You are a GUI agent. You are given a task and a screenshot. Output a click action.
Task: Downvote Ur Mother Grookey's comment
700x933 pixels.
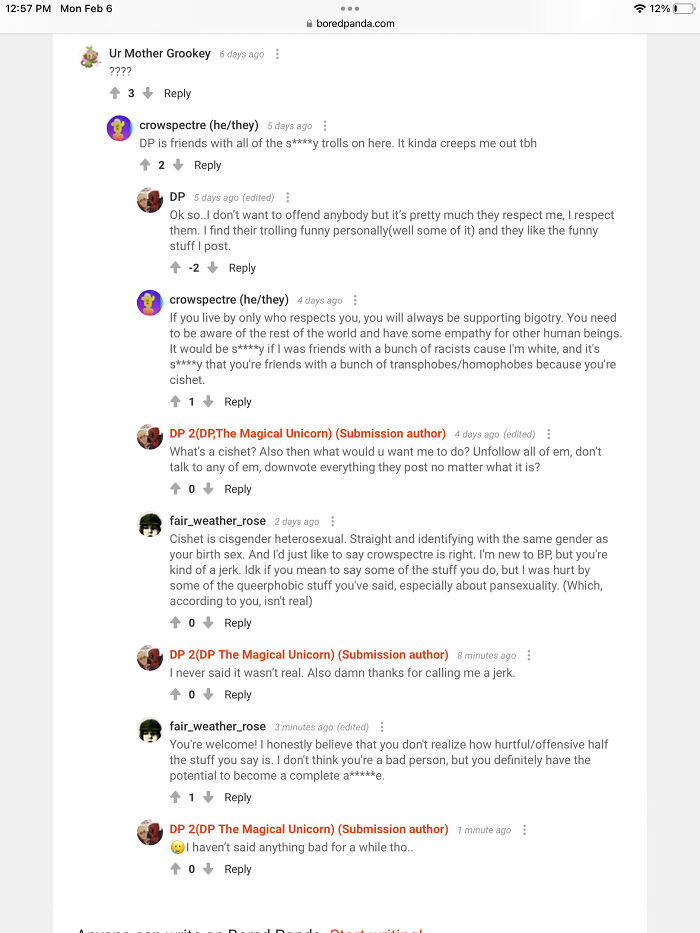[148, 93]
